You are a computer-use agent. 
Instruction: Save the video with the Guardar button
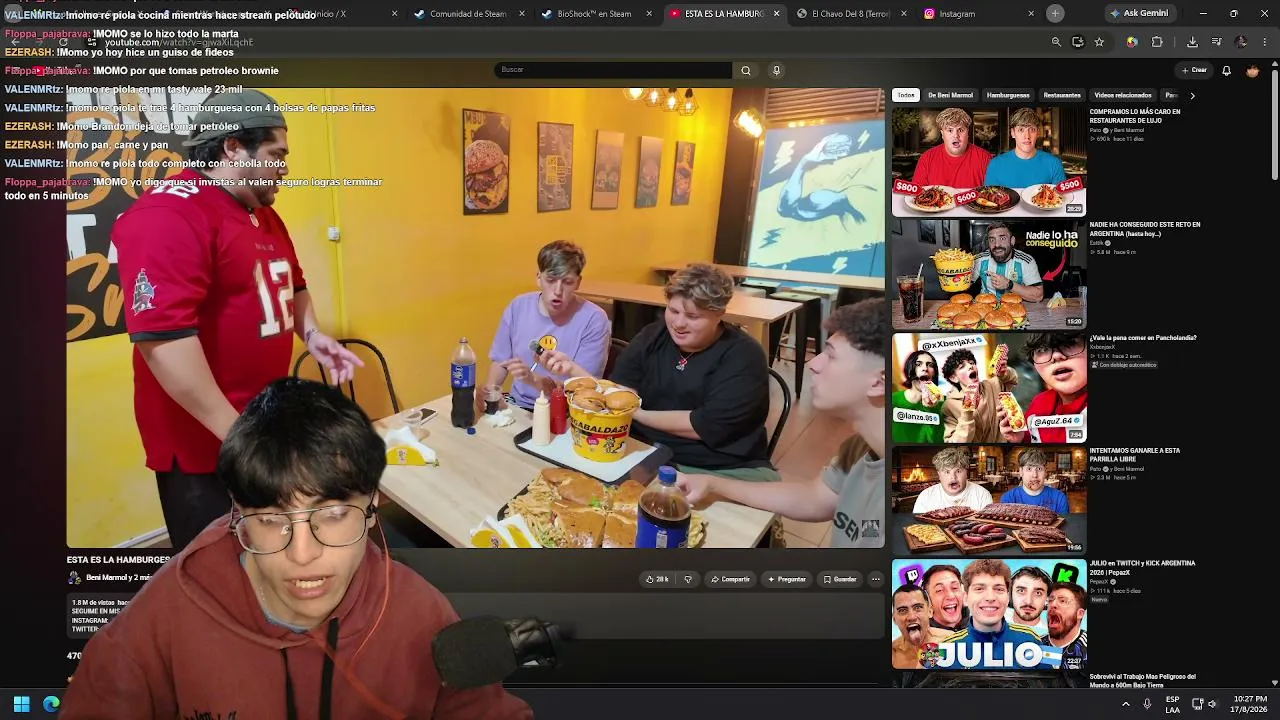(840, 579)
